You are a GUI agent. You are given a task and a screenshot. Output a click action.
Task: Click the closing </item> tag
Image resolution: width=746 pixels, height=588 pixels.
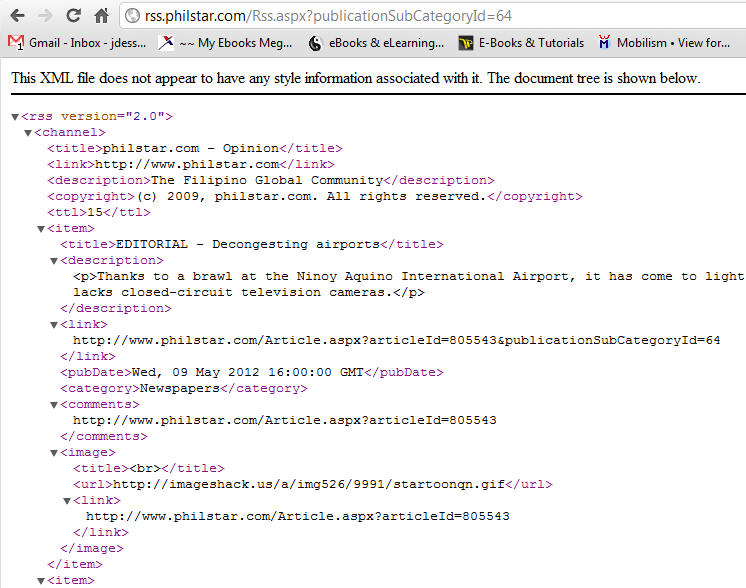tap(75, 565)
